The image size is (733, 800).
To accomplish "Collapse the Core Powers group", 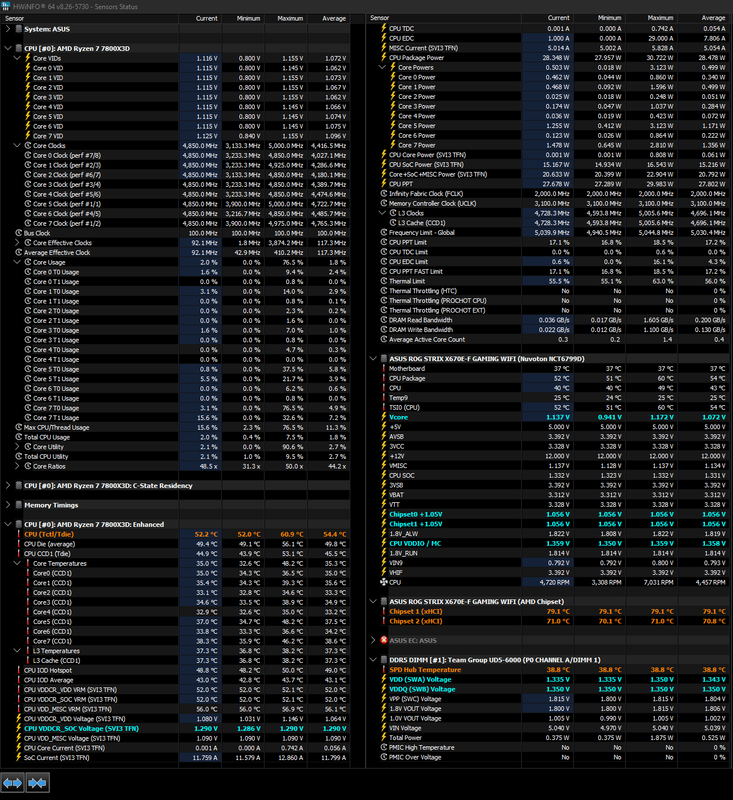I will [382, 67].
